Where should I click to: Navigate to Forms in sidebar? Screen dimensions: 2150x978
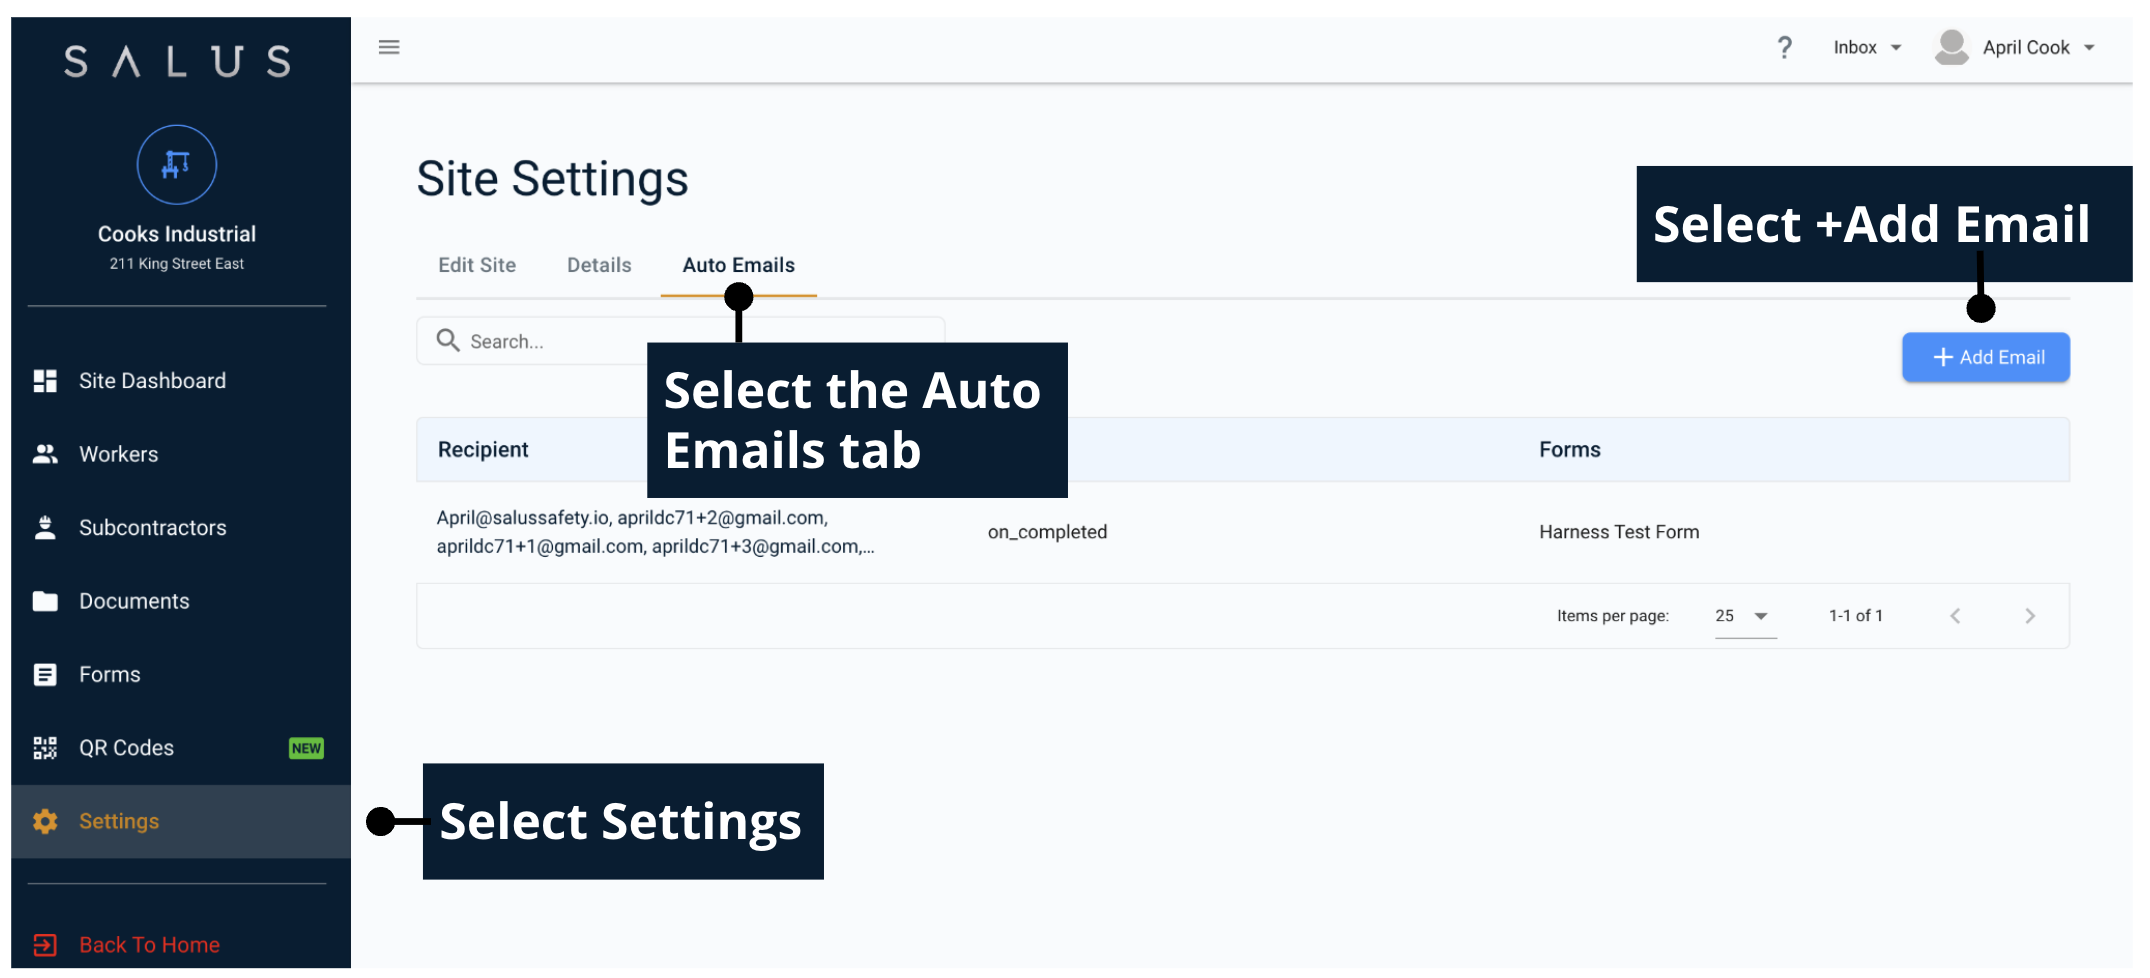tap(109, 675)
